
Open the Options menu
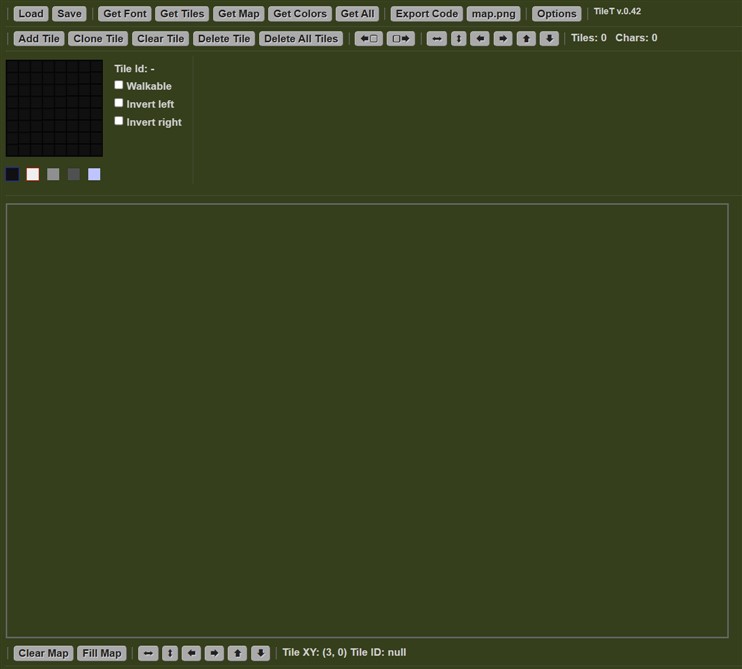tap(556, 14)
